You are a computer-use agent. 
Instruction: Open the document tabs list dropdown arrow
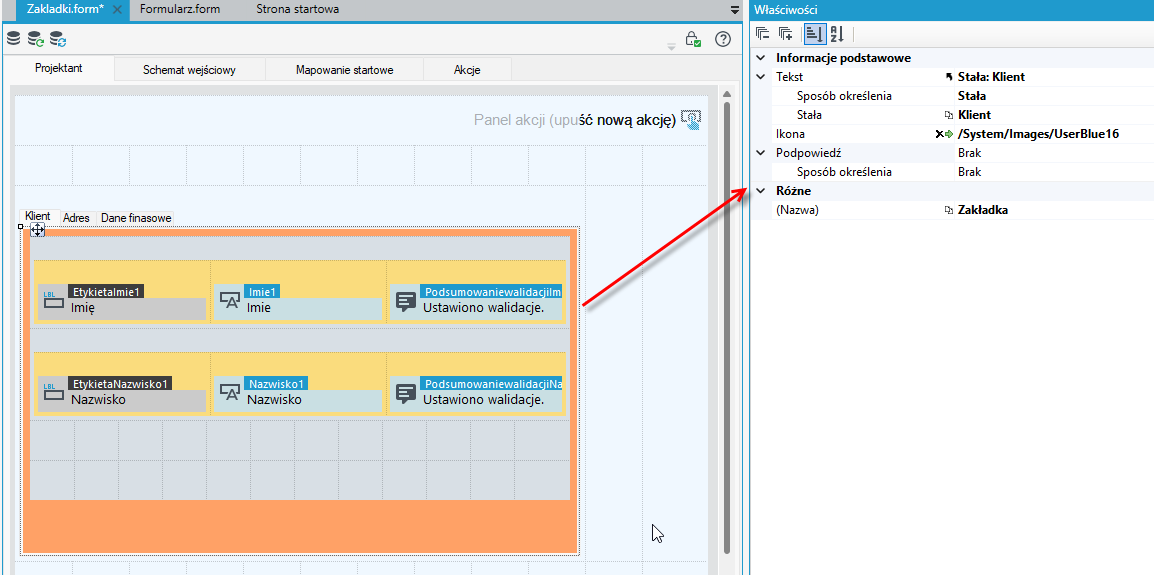(x=734, y=10)
